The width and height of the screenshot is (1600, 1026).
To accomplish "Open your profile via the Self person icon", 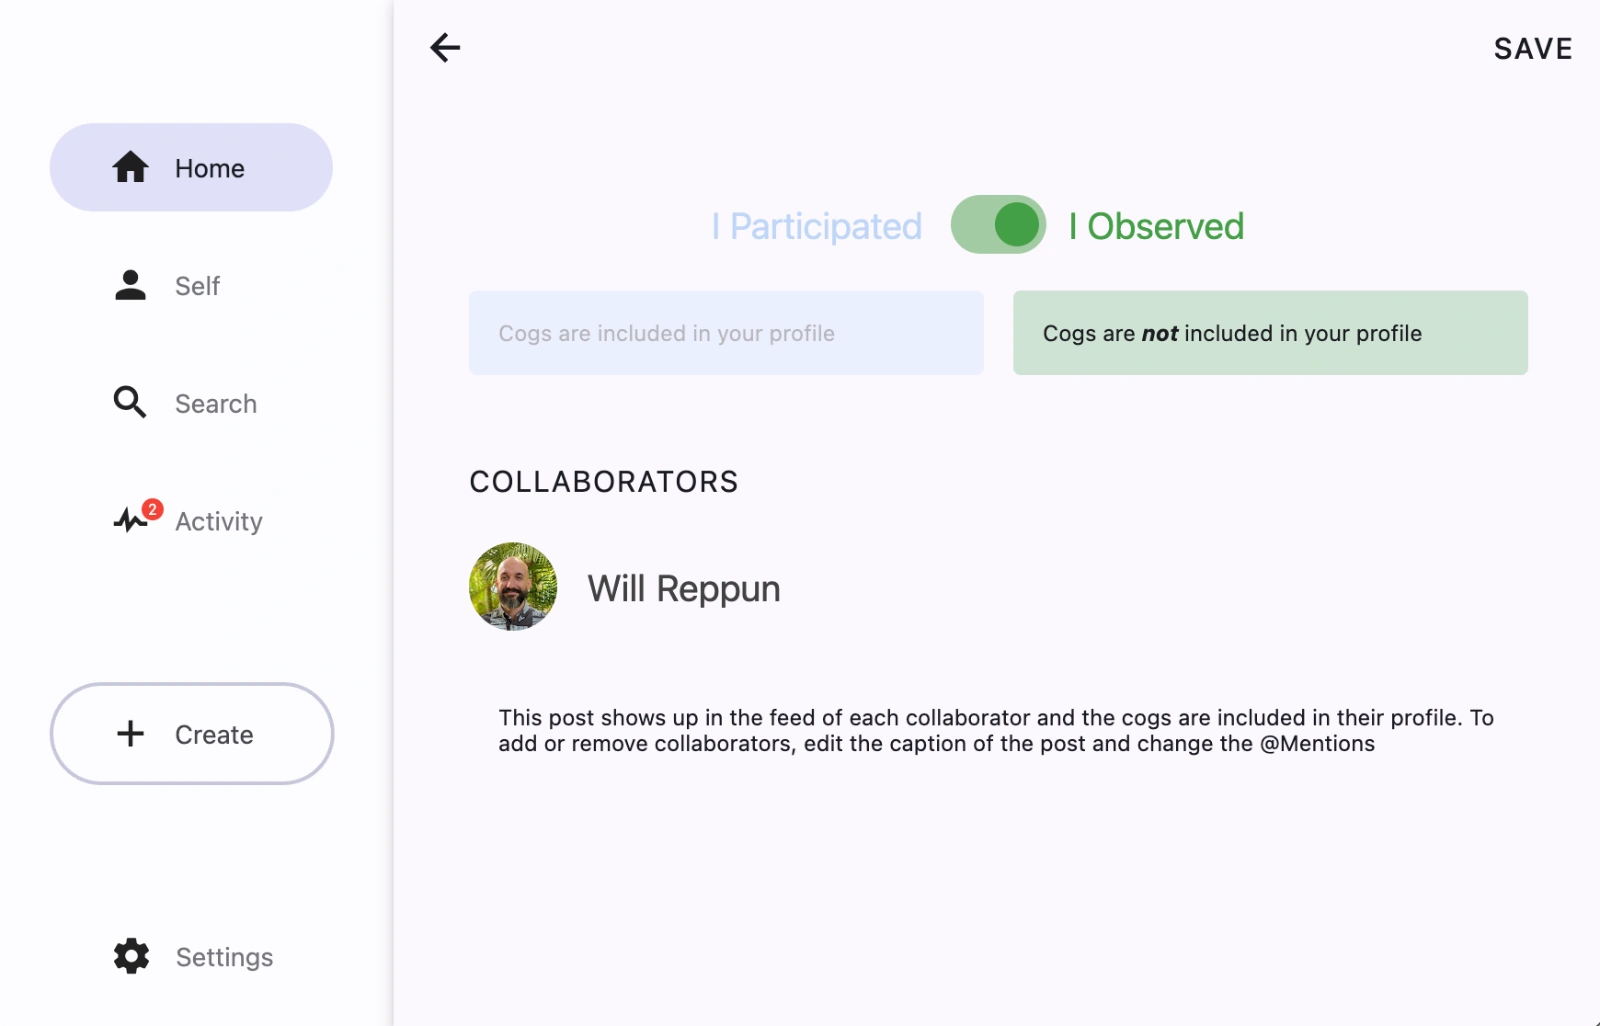I will tap(129, 285).
